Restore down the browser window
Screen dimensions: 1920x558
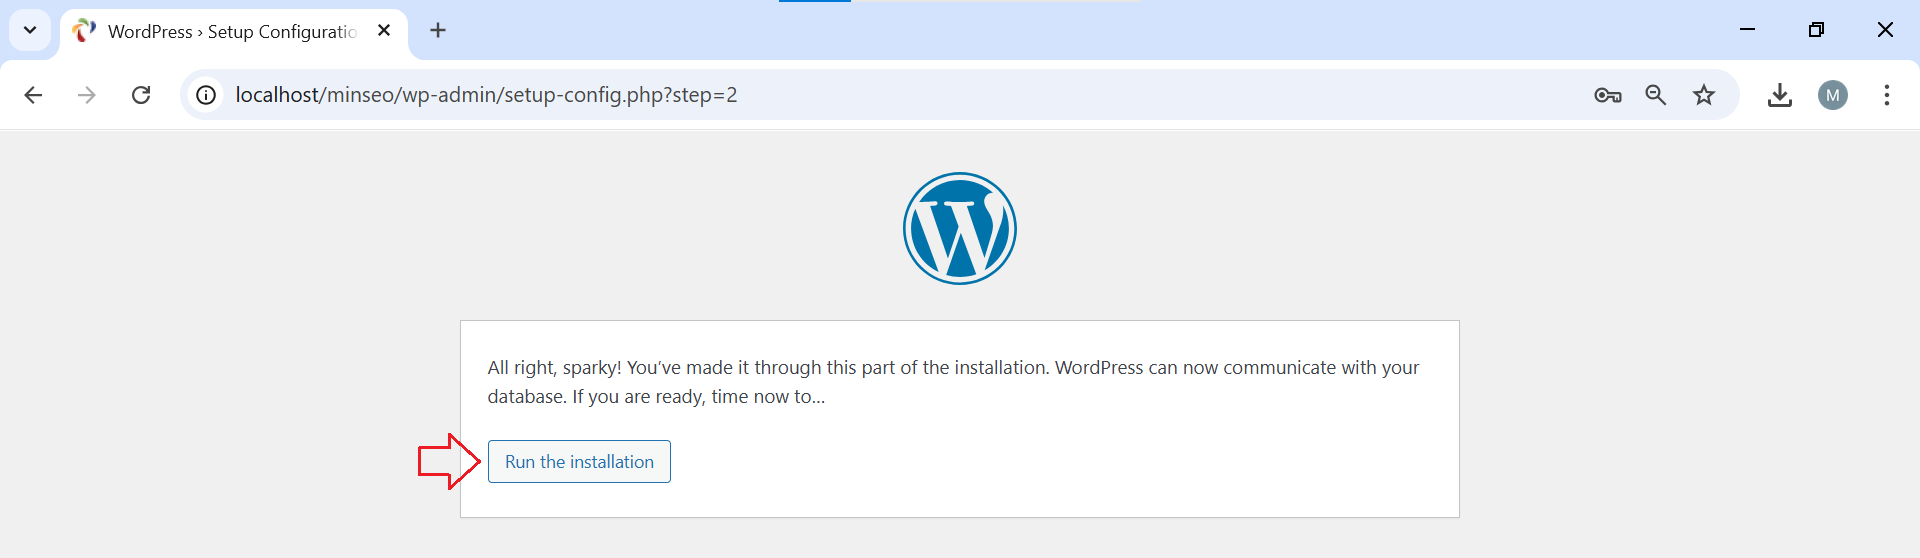(x=1816, y=30)
